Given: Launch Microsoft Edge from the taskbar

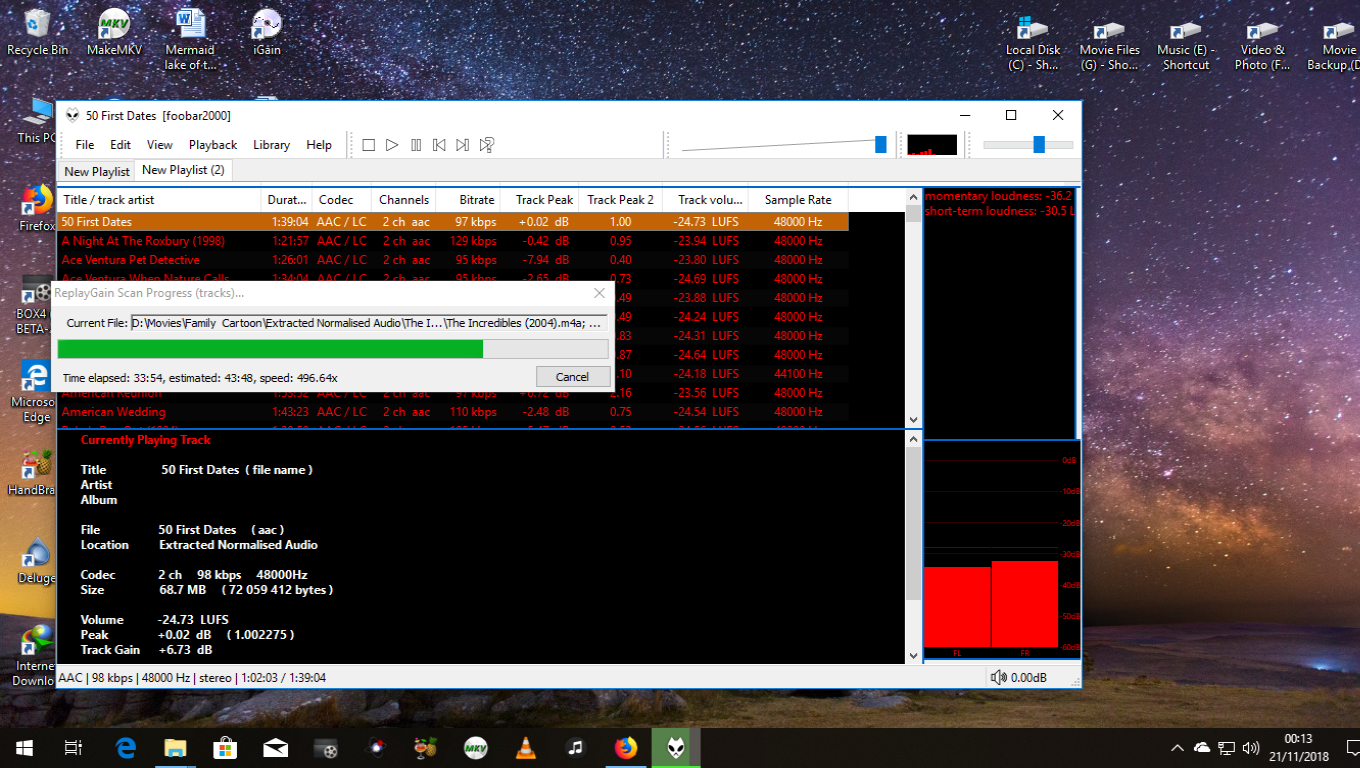Looking at the screenshot, I should 125,748.
